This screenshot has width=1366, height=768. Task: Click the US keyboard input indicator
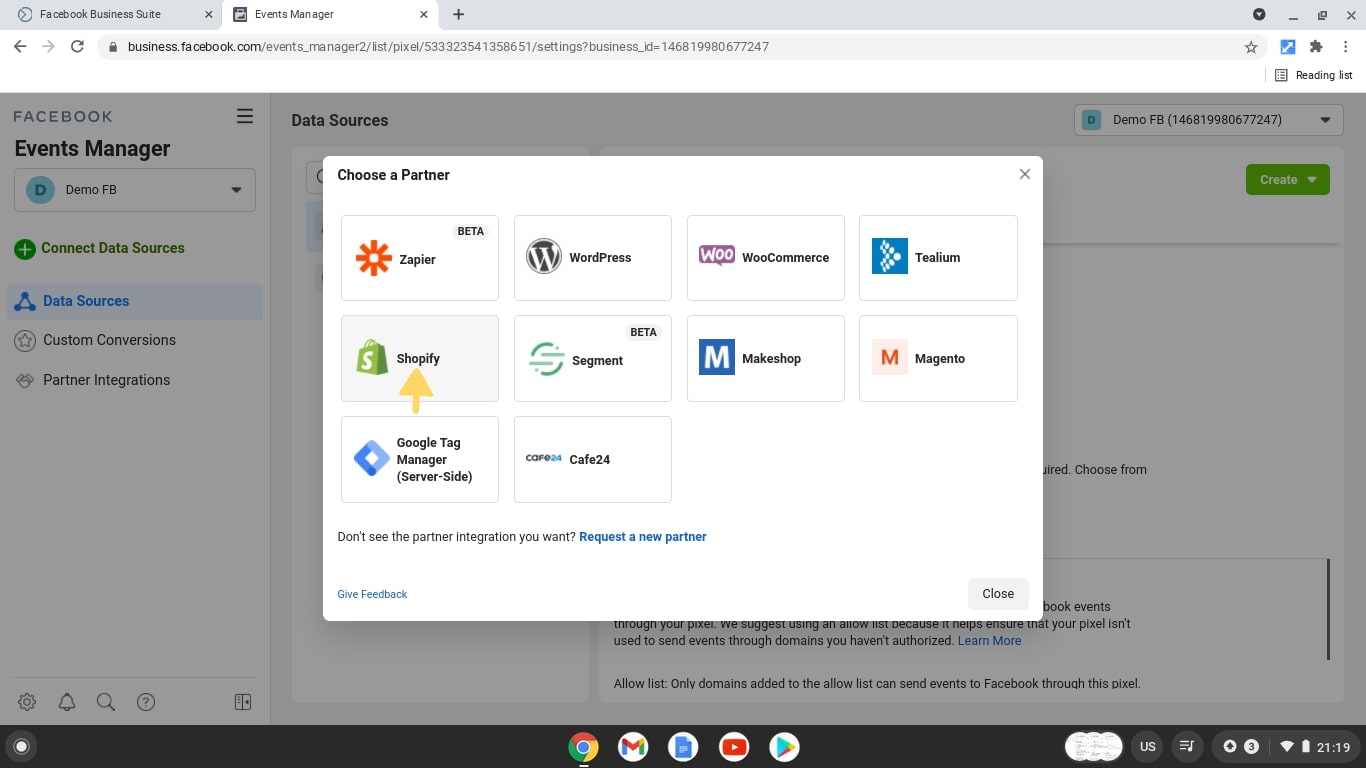1148,746
